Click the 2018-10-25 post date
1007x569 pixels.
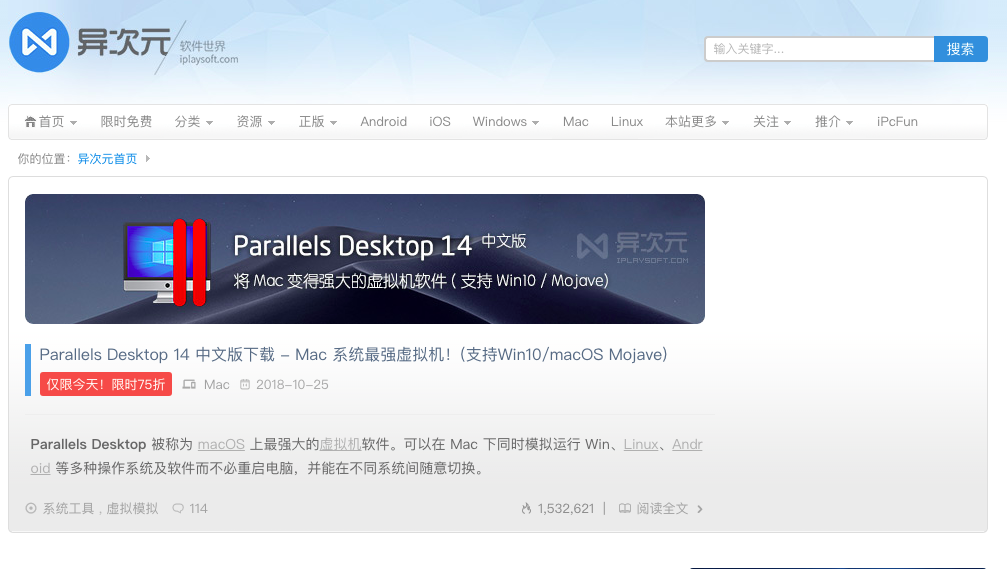point(292,384)
